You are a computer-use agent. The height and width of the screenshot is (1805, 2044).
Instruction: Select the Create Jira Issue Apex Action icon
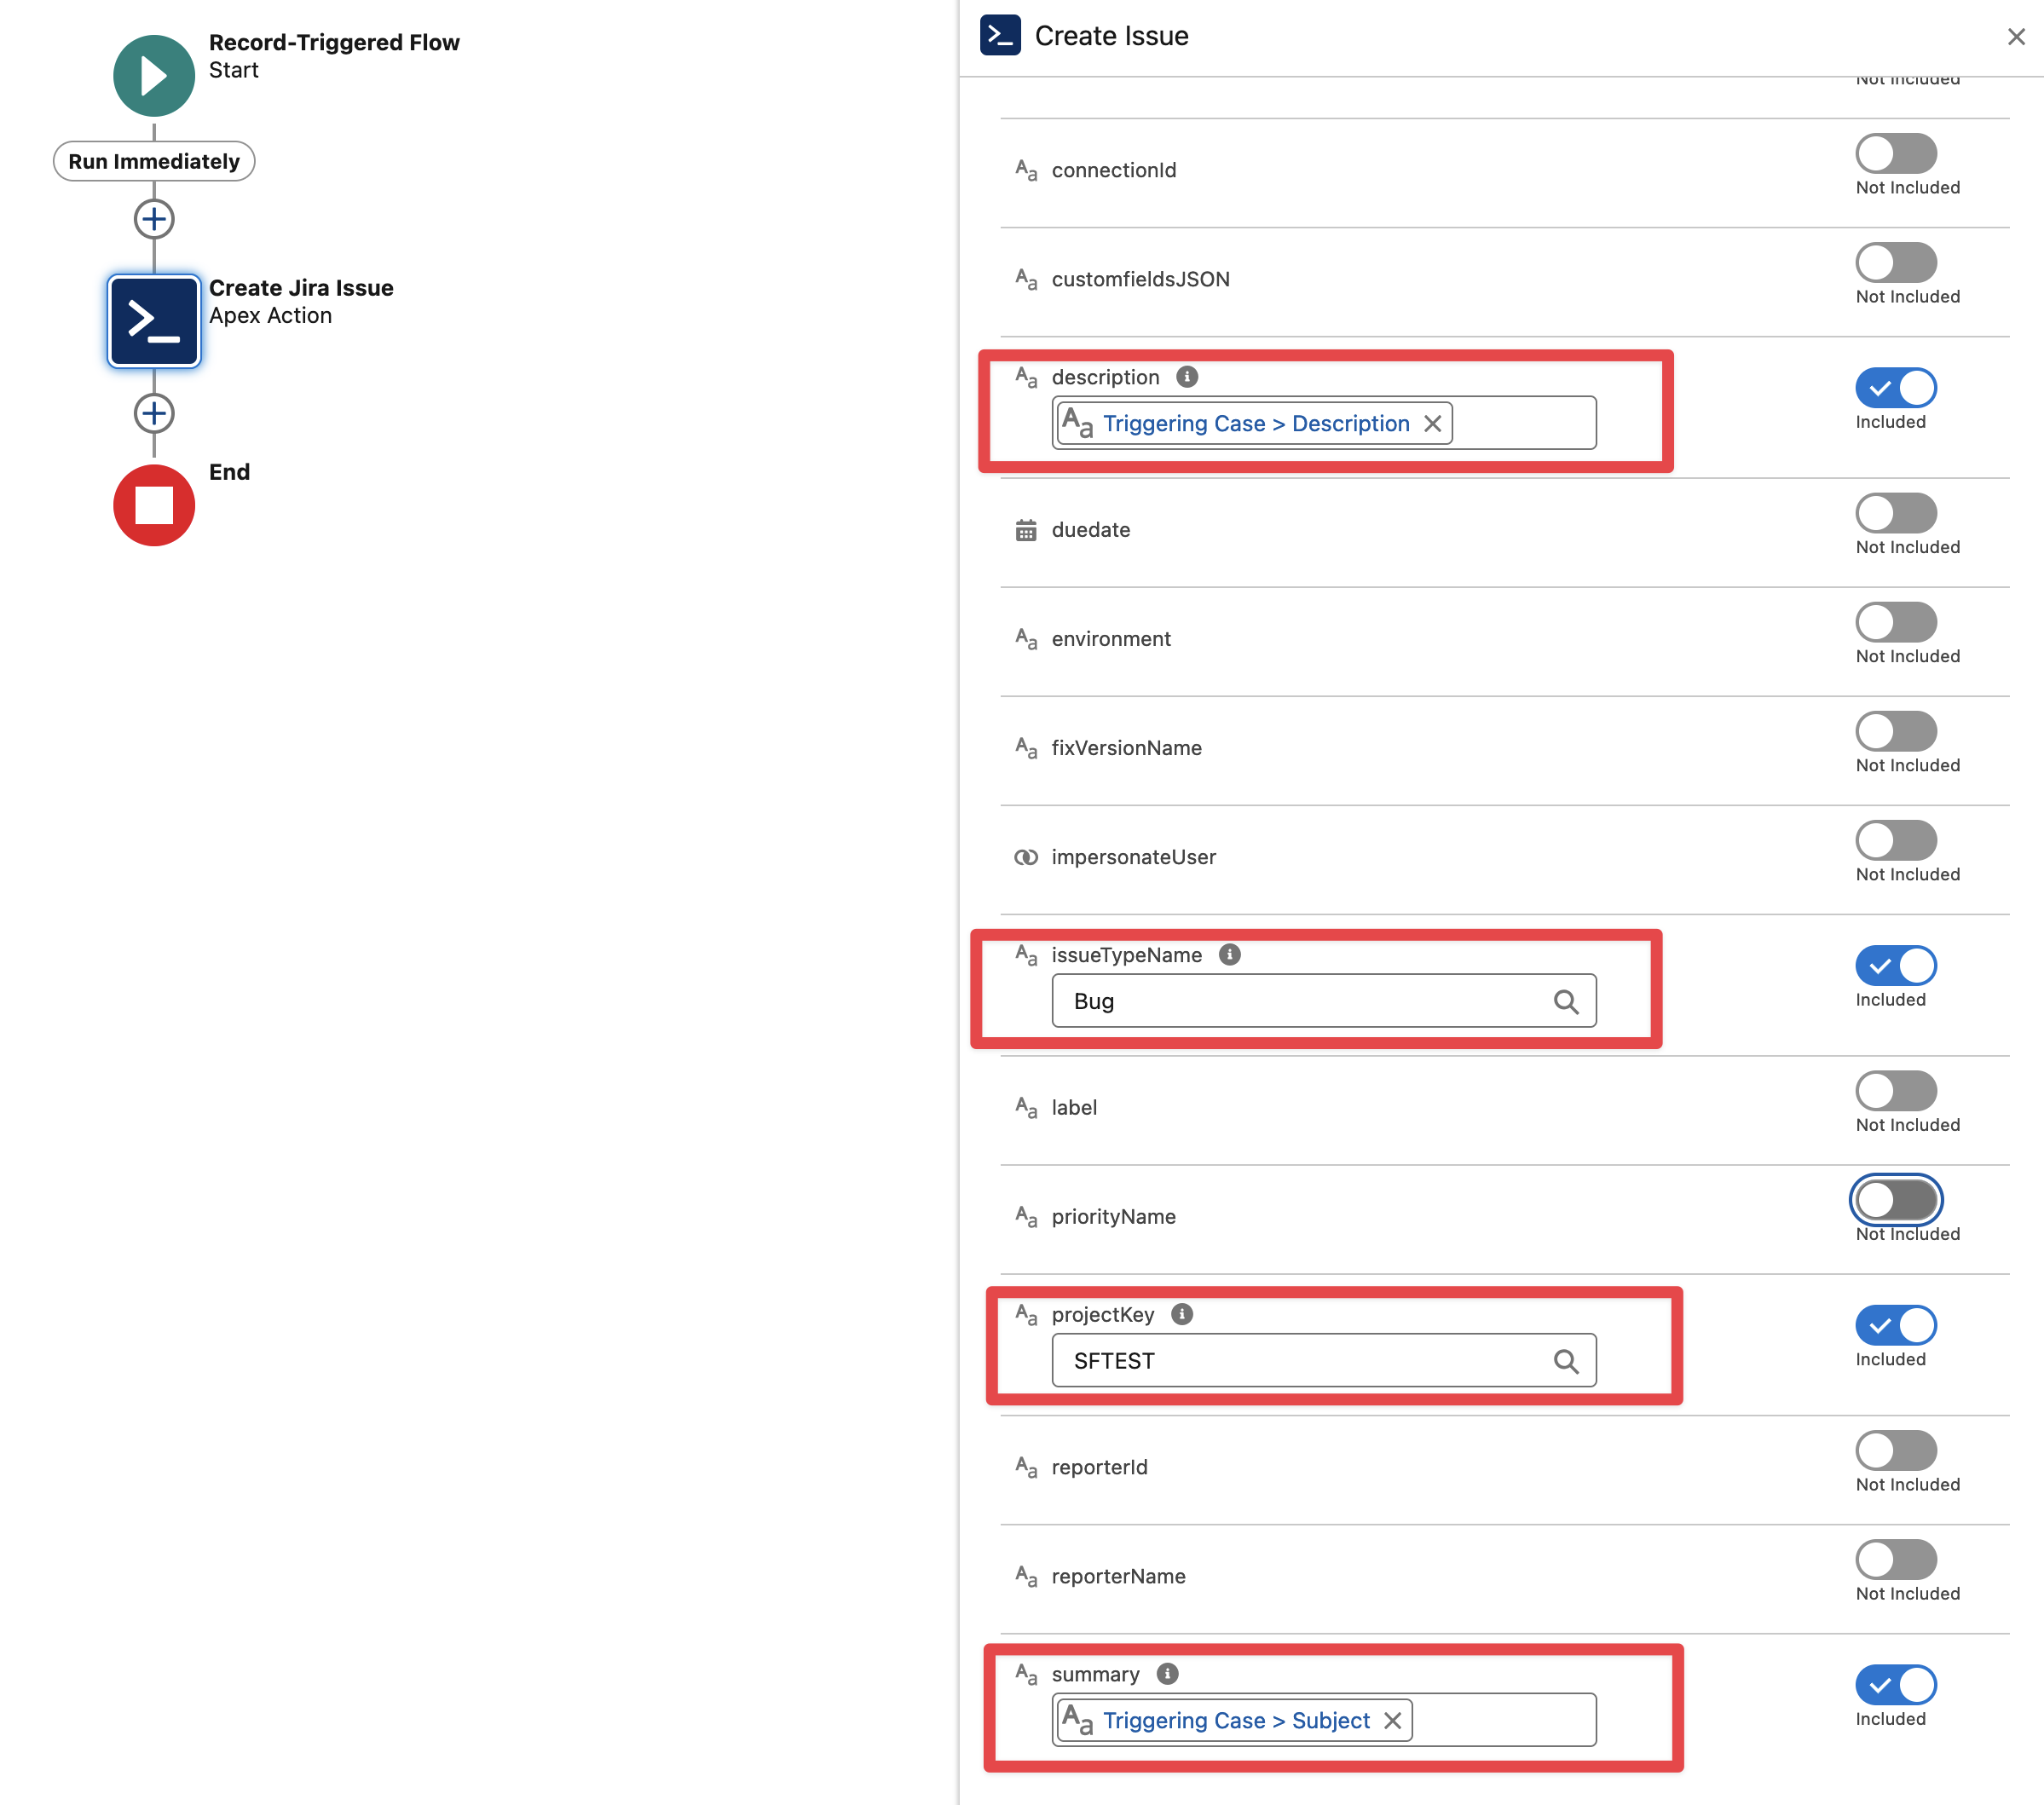[153, 321]
